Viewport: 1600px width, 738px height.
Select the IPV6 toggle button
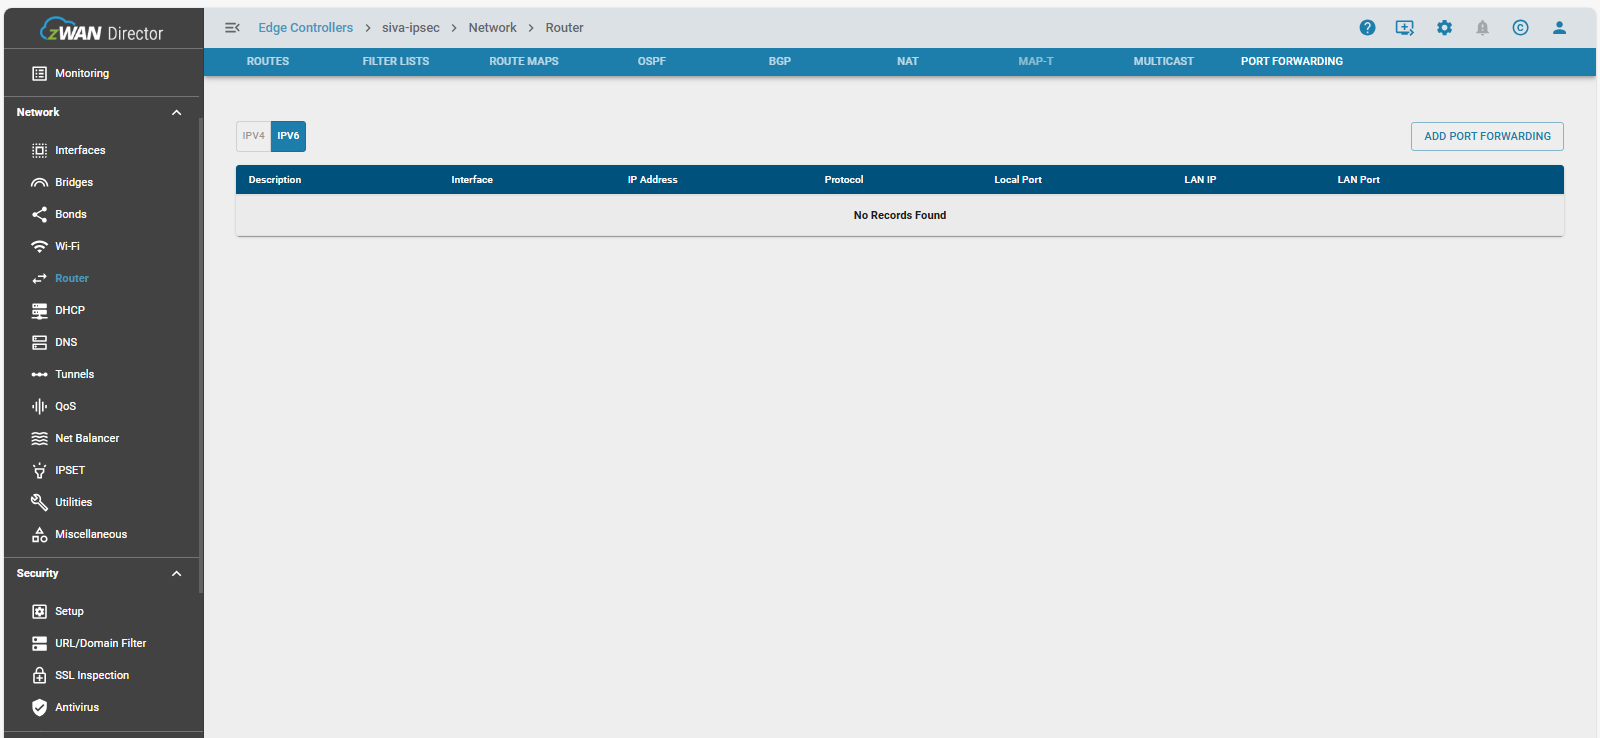point(288,136)
